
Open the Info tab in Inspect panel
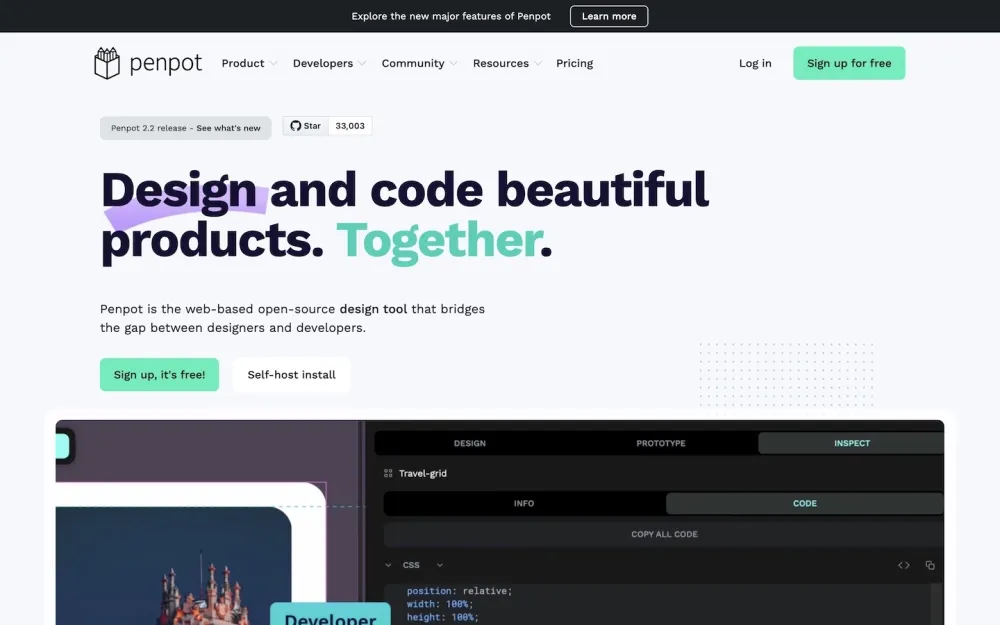(x=524, y=503)
